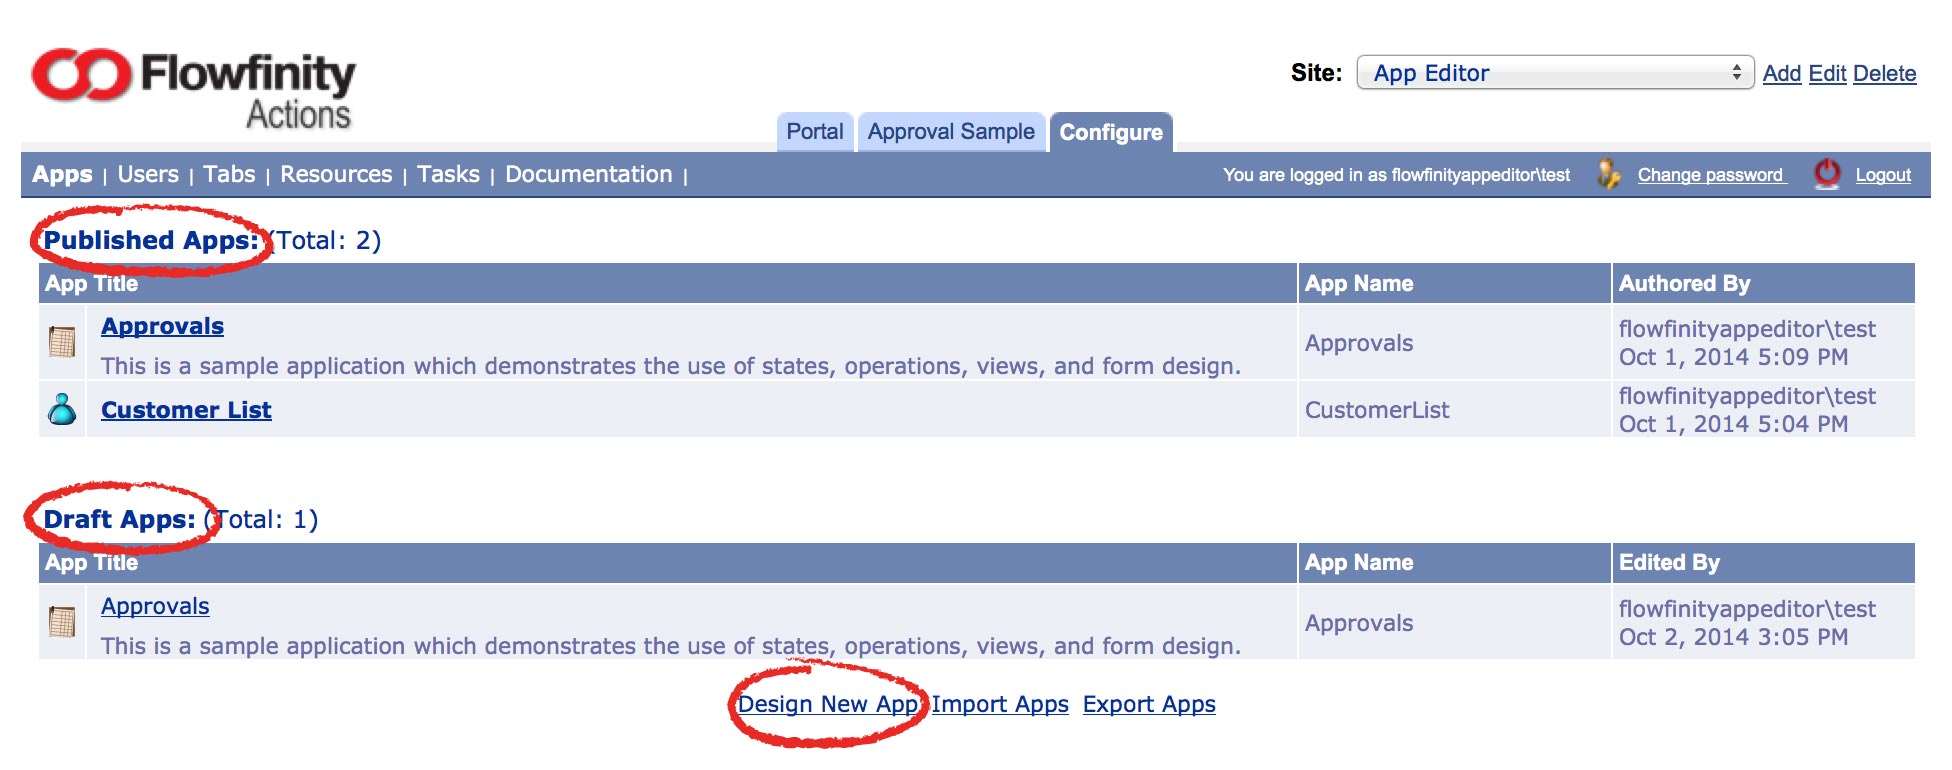Click the published Approvals description text
Viewport: 1952px width, 770px height.
click(x=671, y=366)
